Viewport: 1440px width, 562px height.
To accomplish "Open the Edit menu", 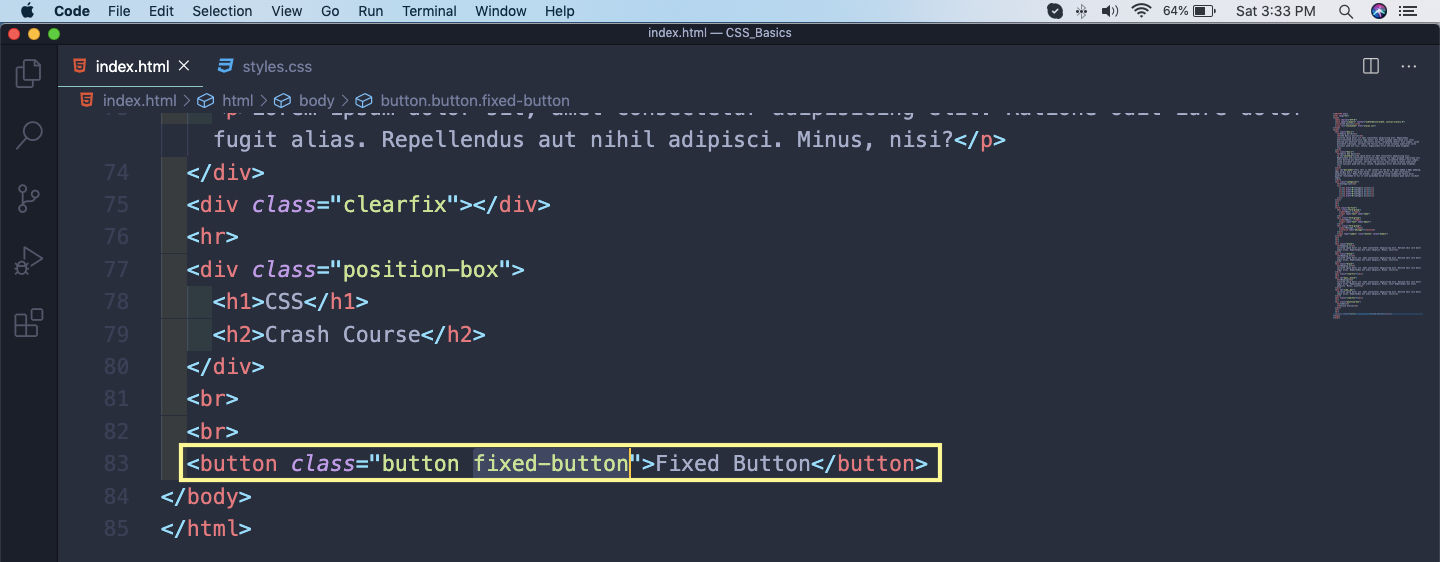I will coord(161,11).
